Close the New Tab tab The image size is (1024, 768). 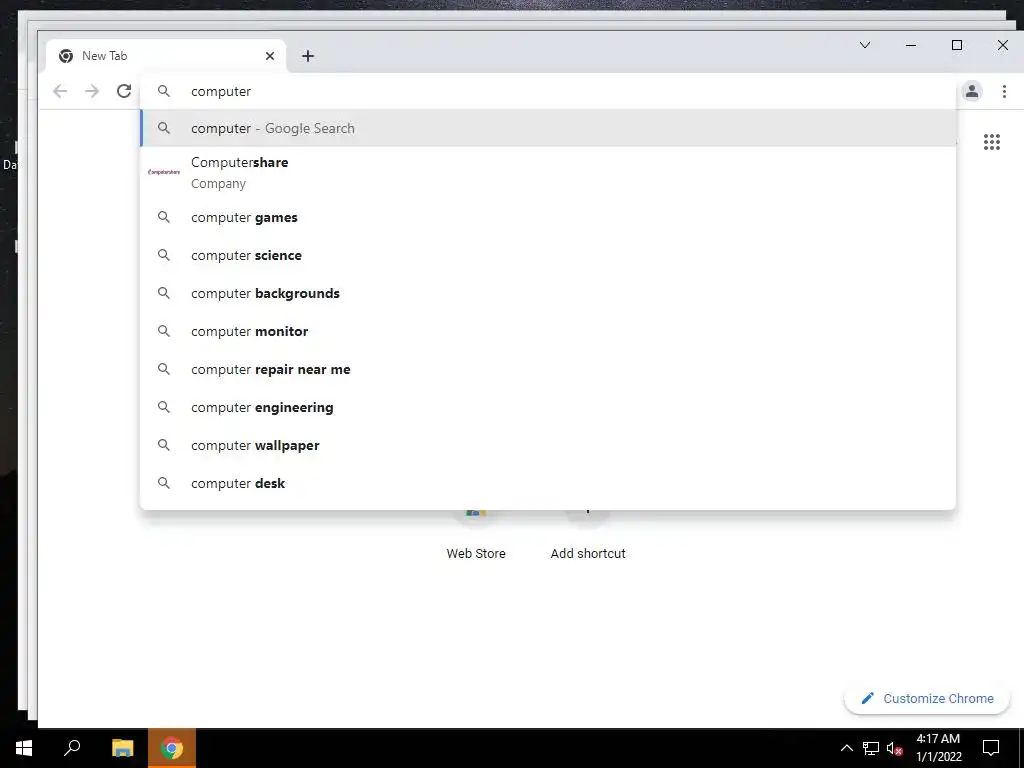click(x=270, y=56)
